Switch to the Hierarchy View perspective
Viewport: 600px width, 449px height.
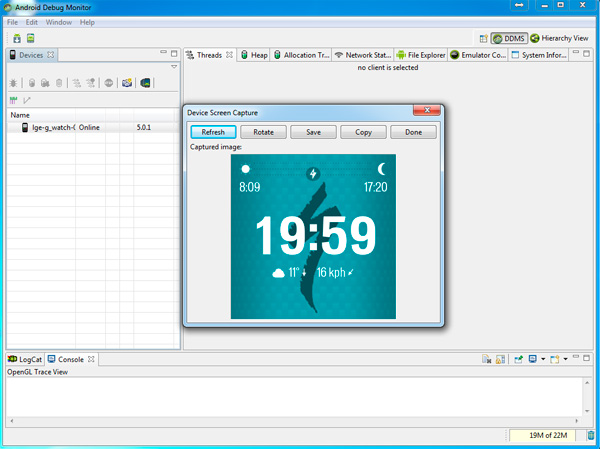[x=558, y=38]
